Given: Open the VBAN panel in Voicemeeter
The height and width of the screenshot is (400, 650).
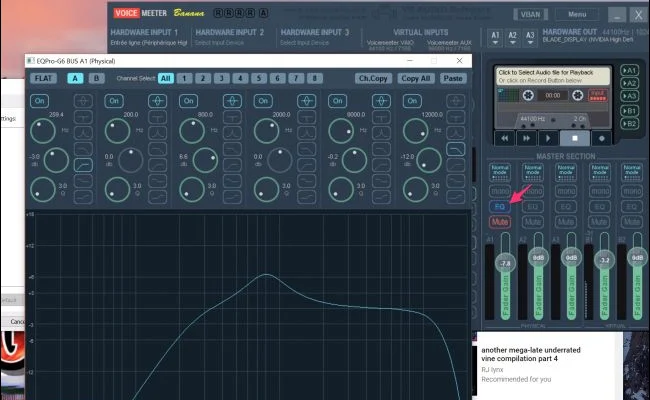Looking at the screenshot, I should pyautogui.click(x=530, y=15).
